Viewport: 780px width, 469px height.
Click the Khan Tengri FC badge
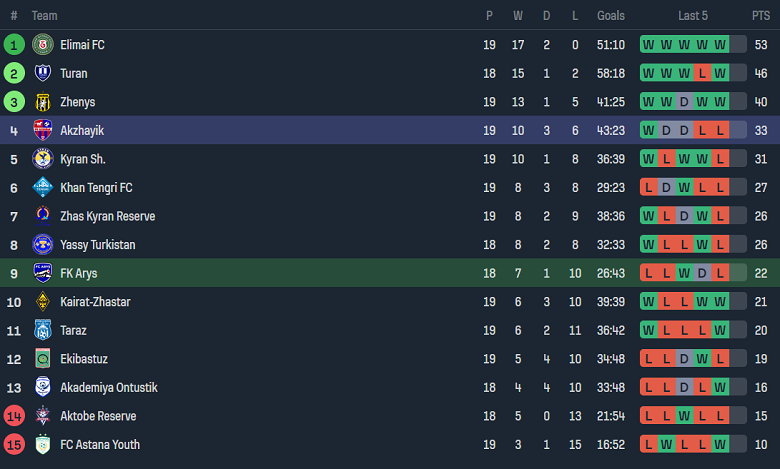point(42,188)
